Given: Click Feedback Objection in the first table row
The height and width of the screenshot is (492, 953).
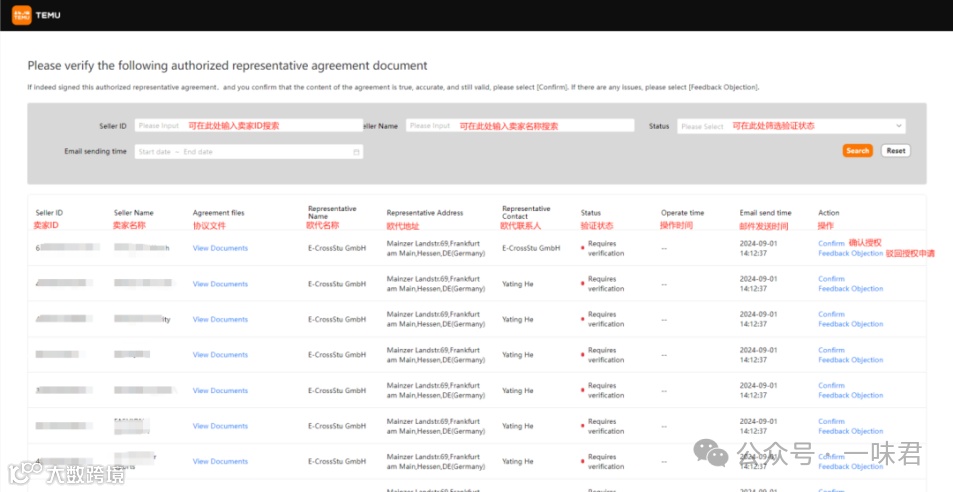Looking at the screenshot, I should click(x=850, y=253).
